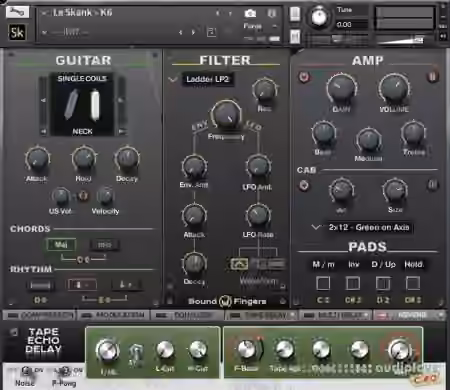Screen dimensions: 450x390
Task: Open the wrench instrument edit icon
Action: [x=17, y=12]
